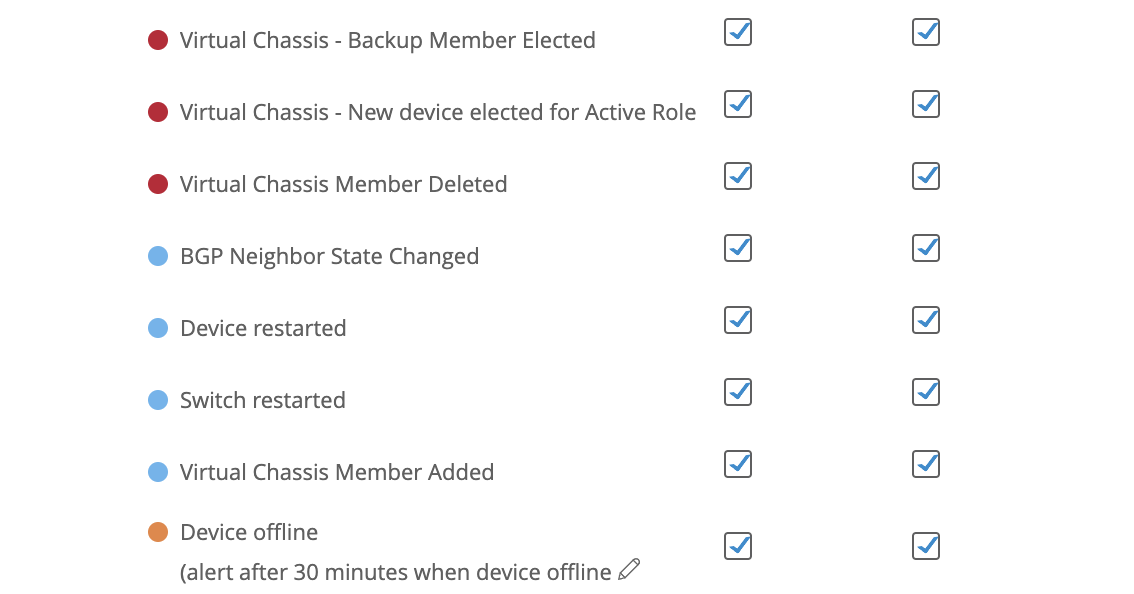Toggle second checkbox for Device restarted

pyautogui.click(x=926, y=320)
